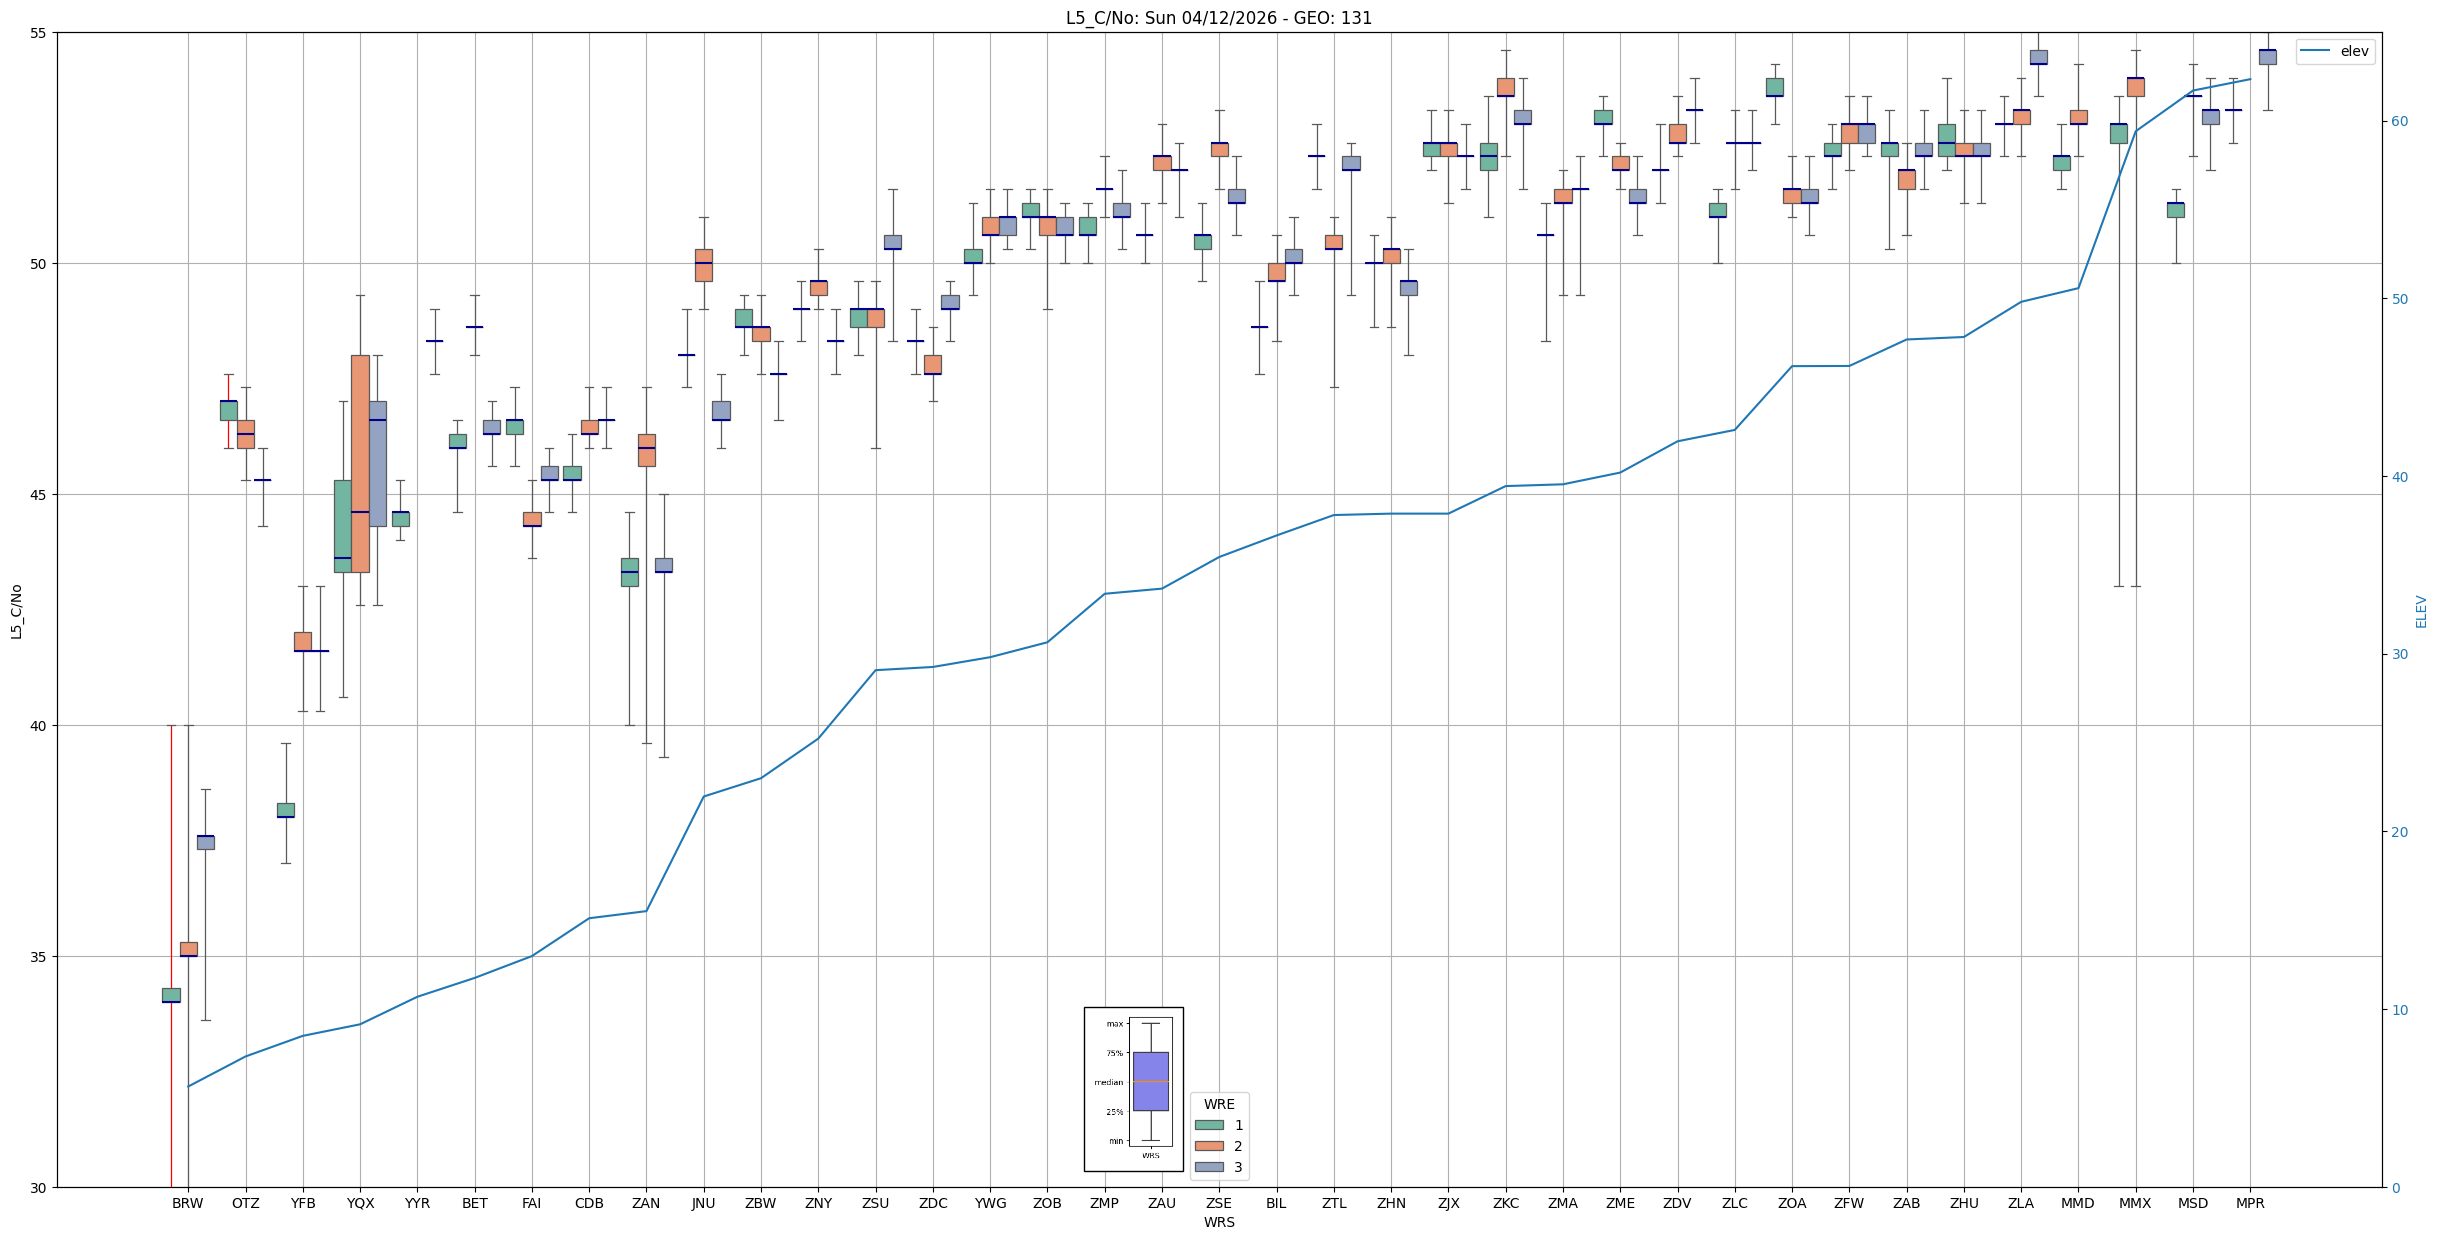Click the MMX station tick label

[x=2134, y=1203]
